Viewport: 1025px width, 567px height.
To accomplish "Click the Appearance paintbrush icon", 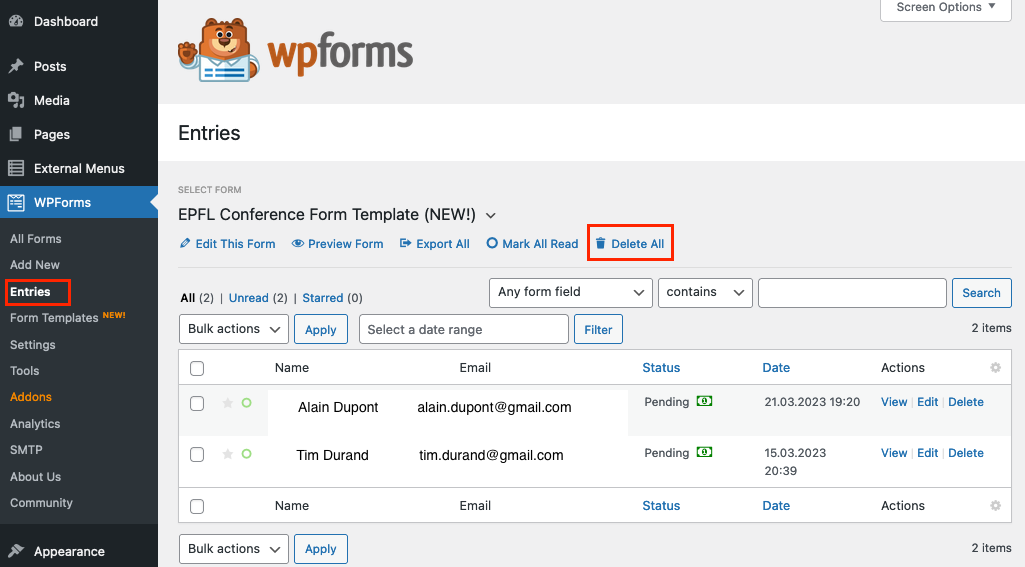I will [x=16, y=551].
